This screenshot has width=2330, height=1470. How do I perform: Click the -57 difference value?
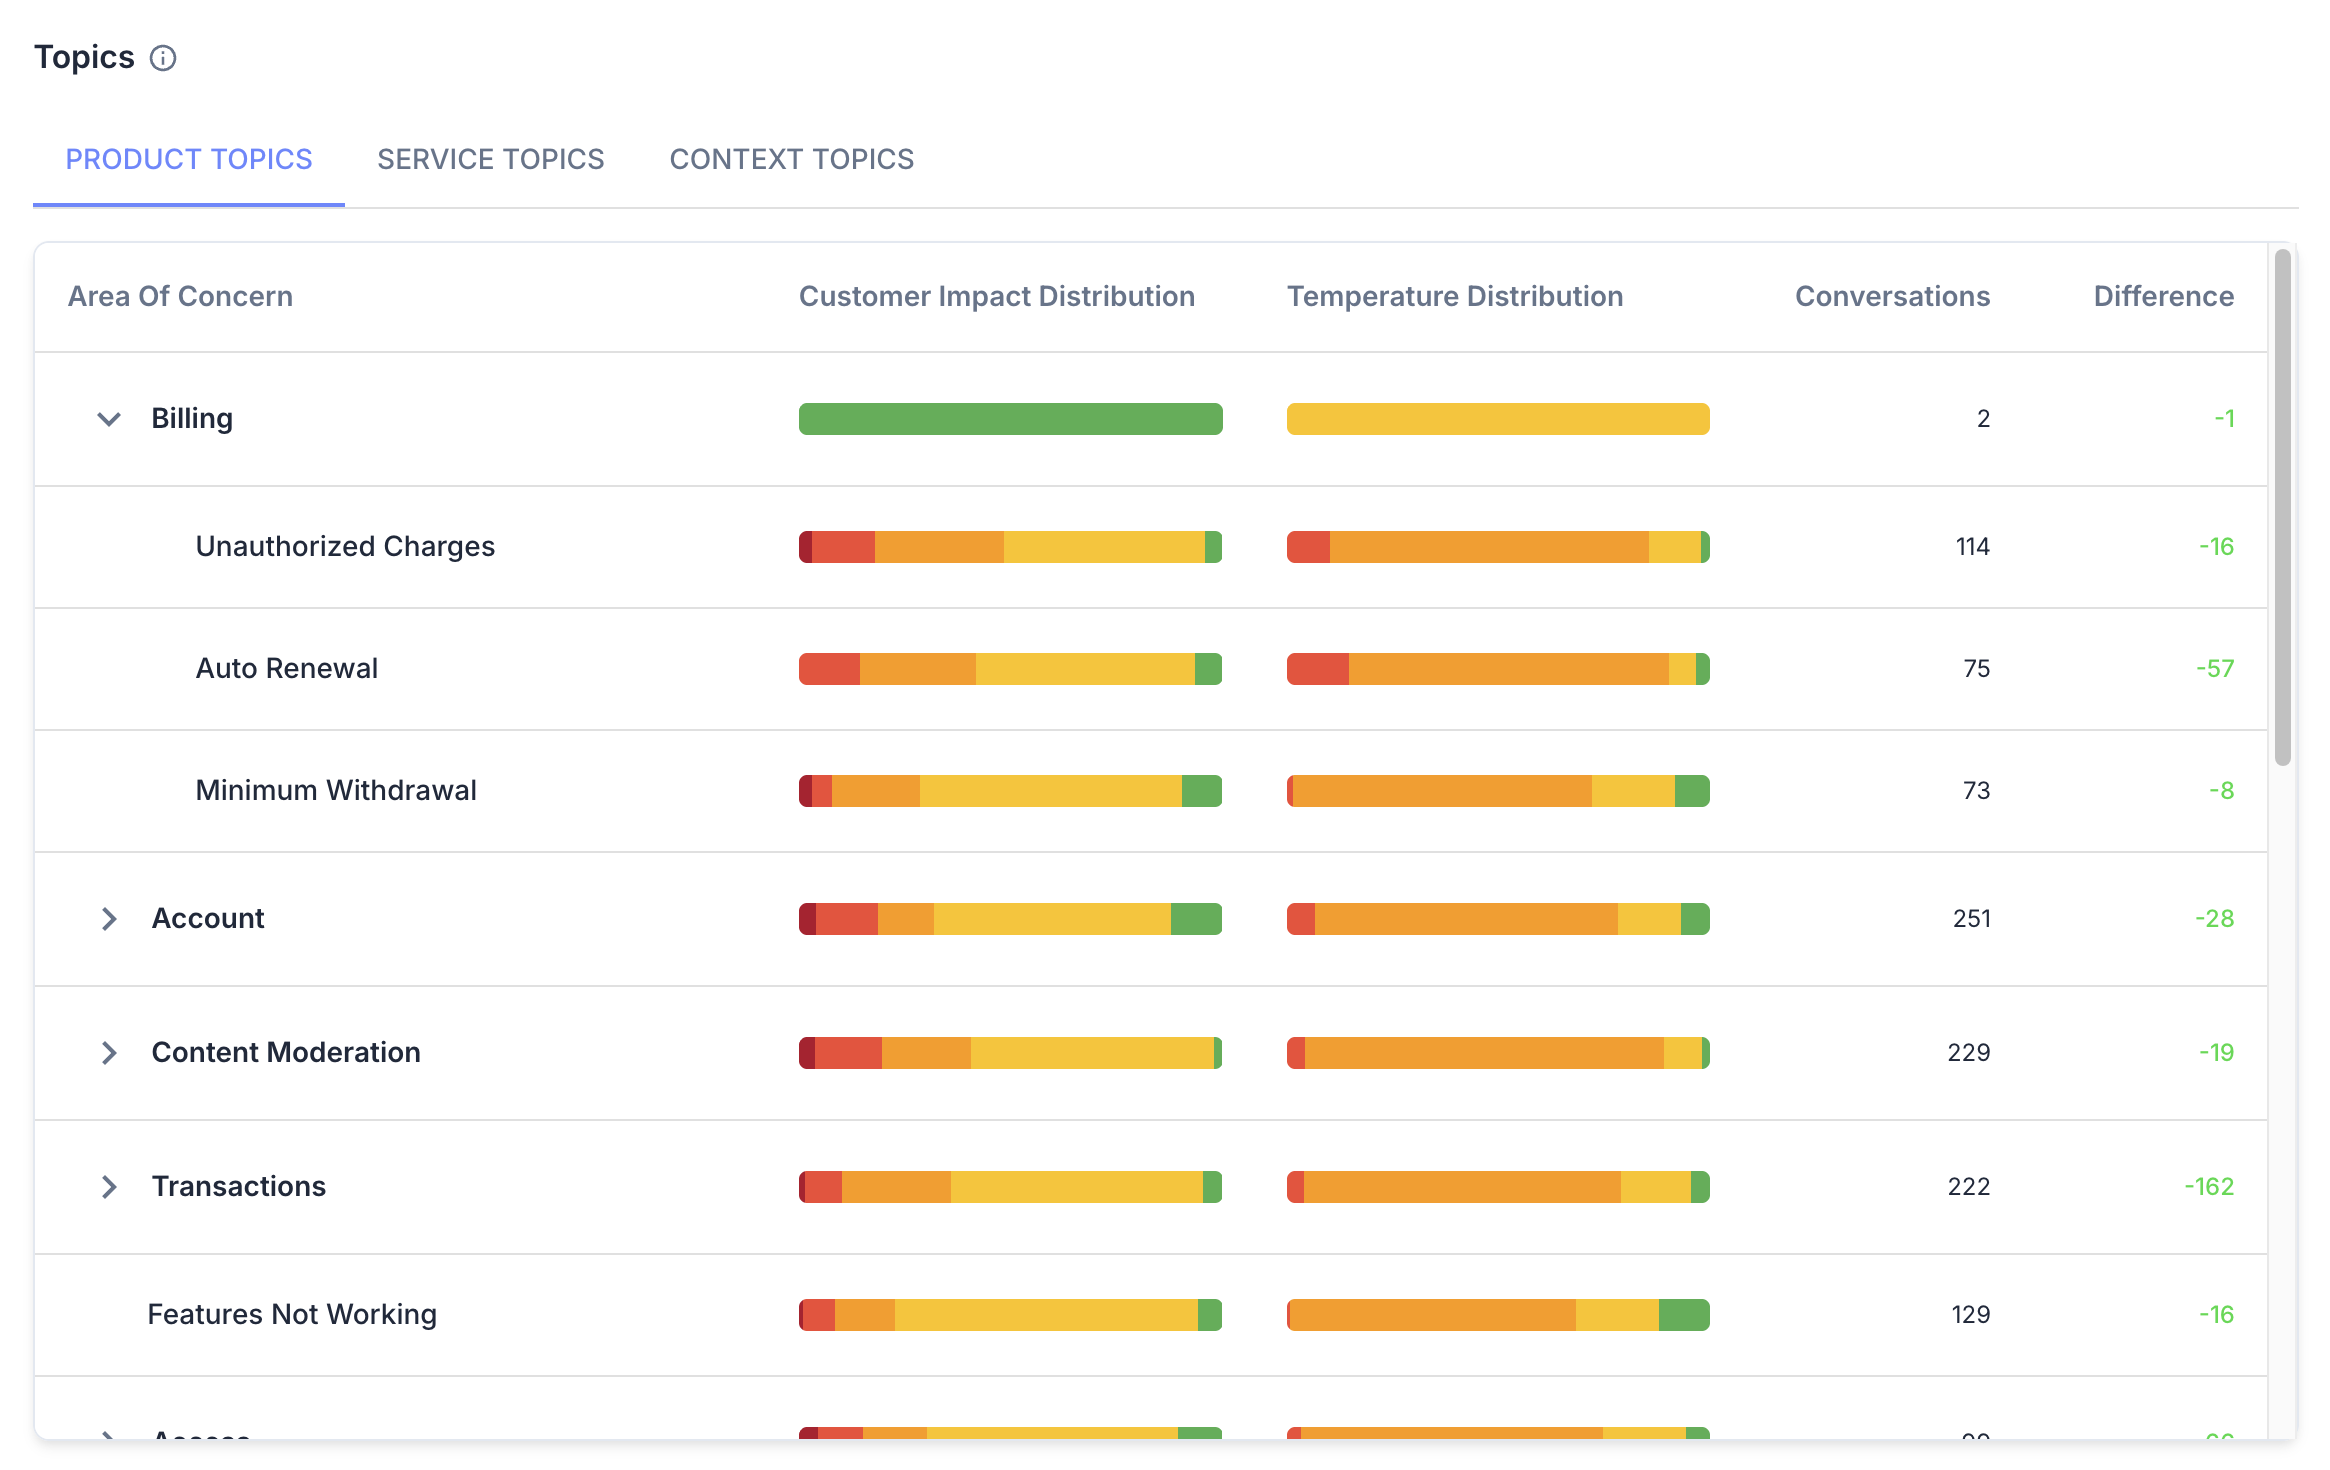[x=2214, y=668]
